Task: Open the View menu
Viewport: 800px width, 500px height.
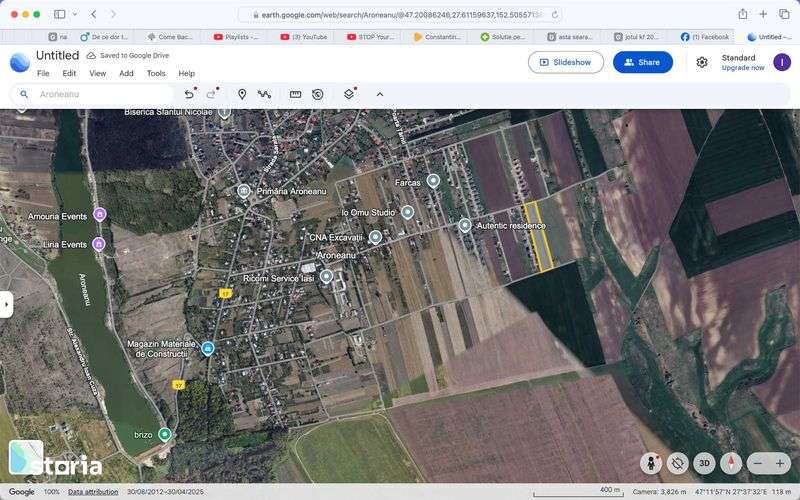Action: point(97,73)
